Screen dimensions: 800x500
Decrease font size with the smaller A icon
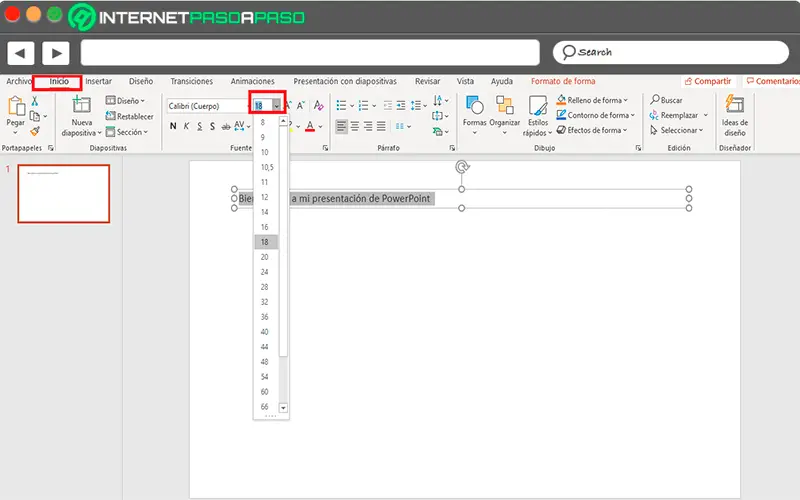pos(301,106)
